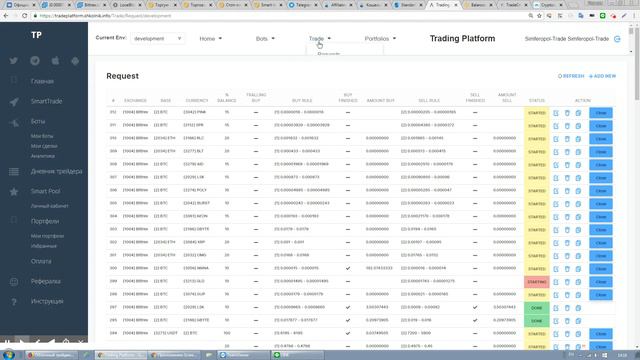Open the Current Env development dropdown
This screenshot has width=640, height=360.
tap(157, 38)
